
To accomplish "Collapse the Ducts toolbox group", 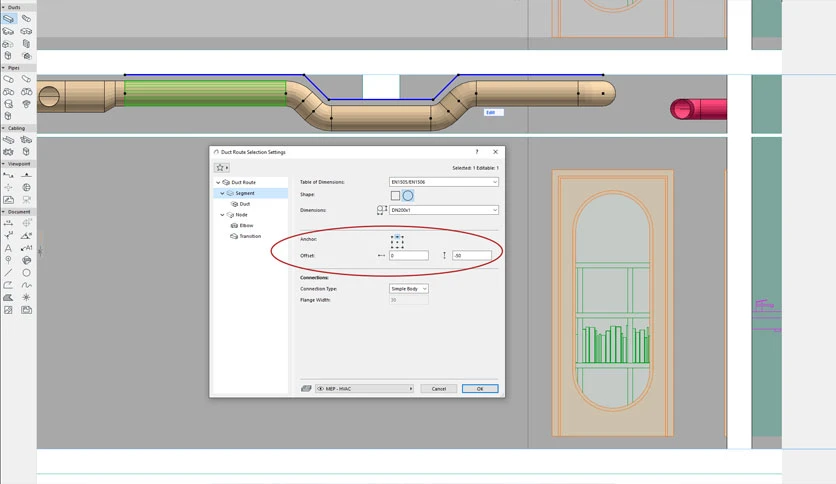I will tap(3, 7).
